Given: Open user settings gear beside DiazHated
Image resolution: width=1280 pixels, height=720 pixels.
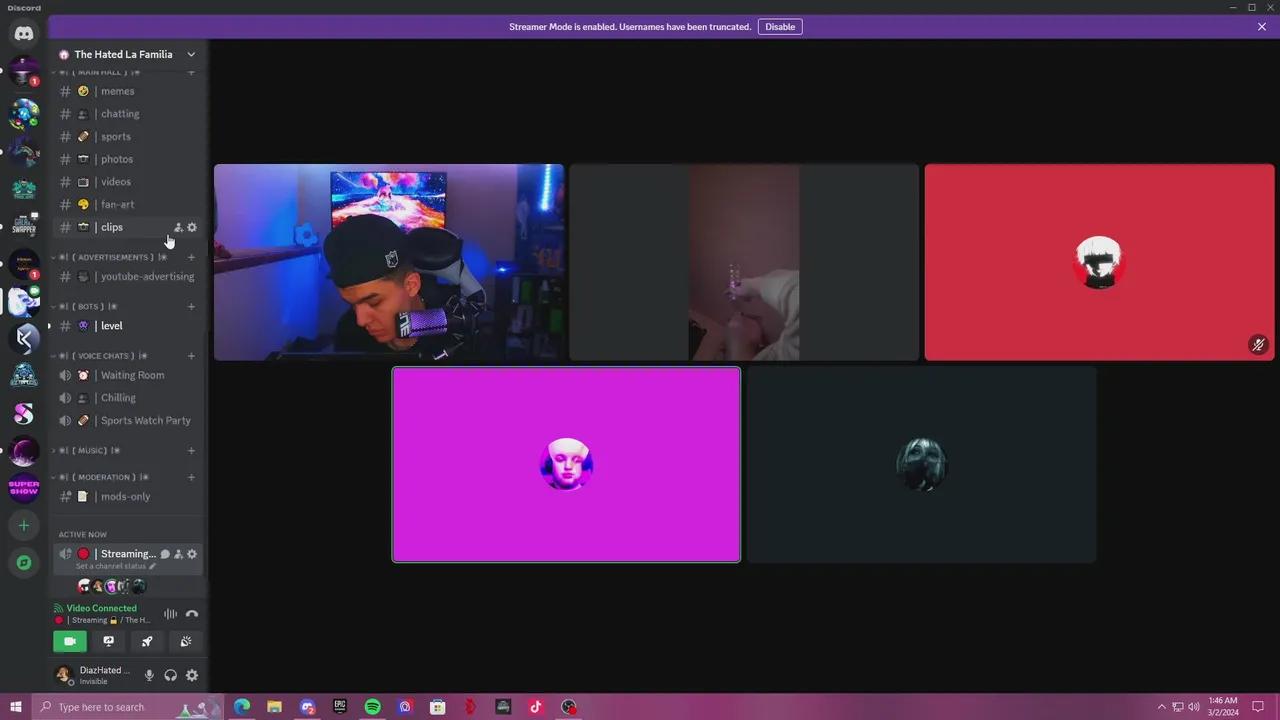Looking at the screenshot, I should [192, 675].
